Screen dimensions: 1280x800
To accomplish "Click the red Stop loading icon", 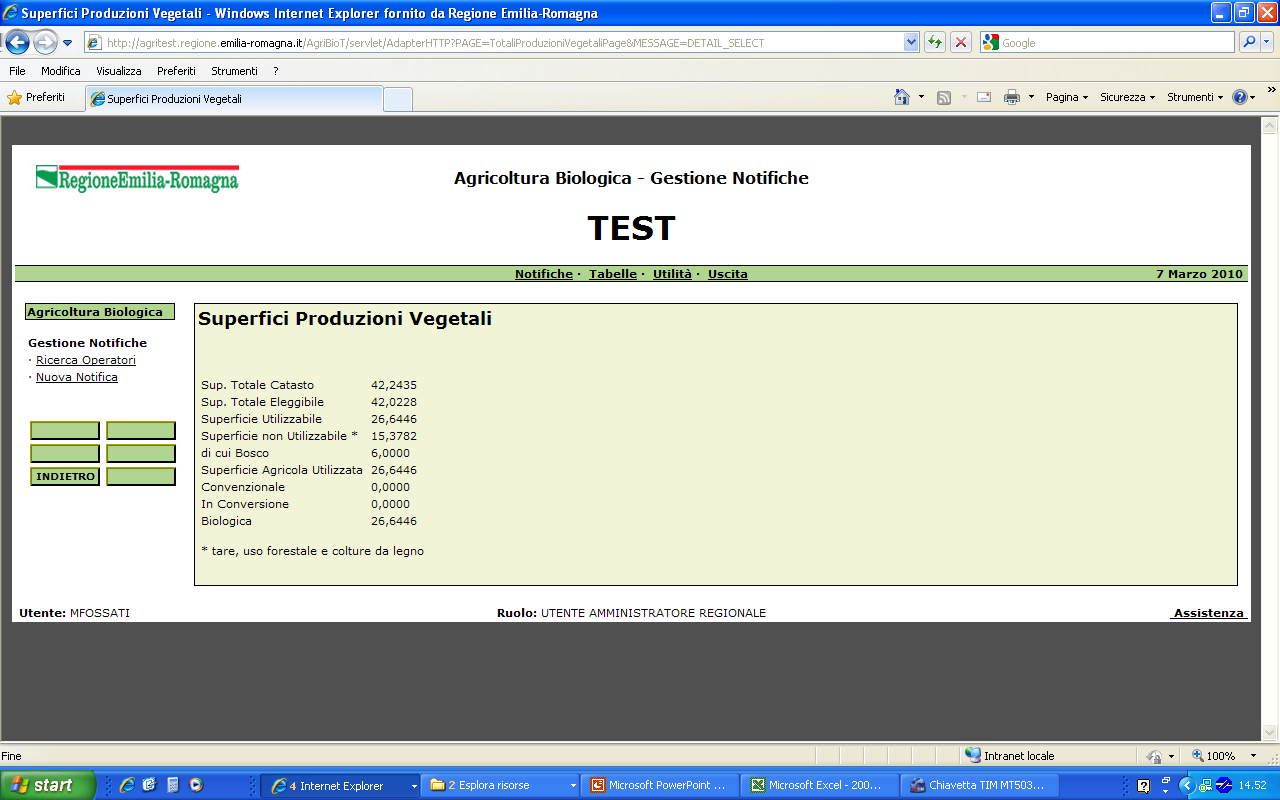I will point(961,43).
